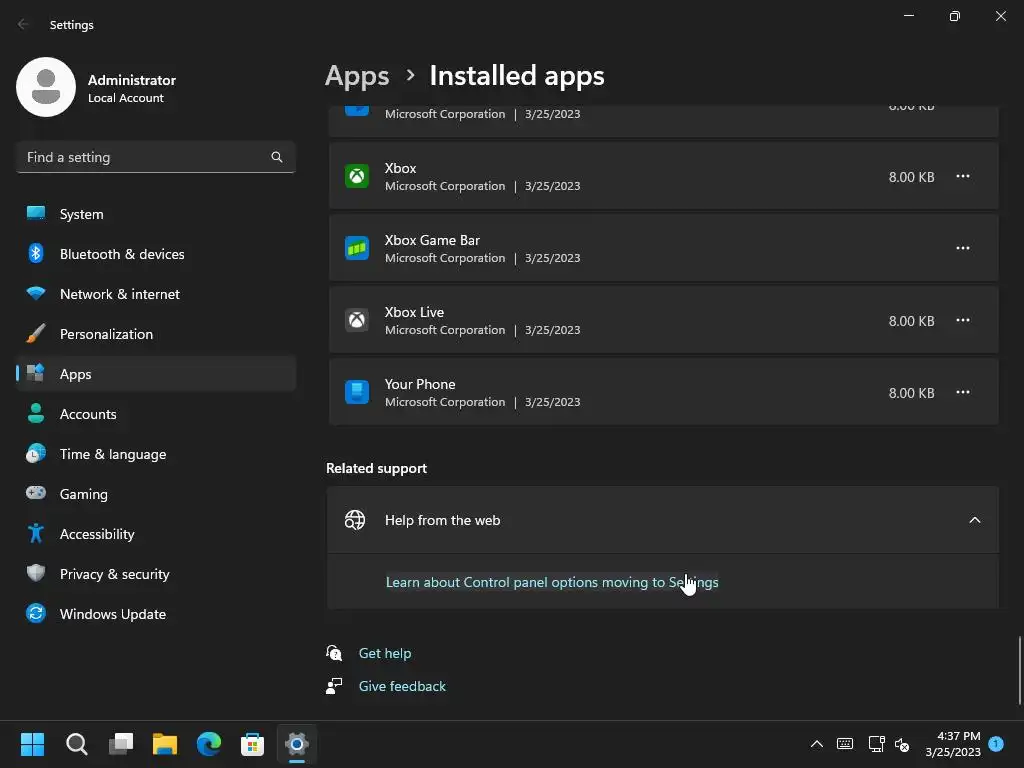The width and height of the screenshot is (1024, 768).
Task: Open more options for Your Phone
Action: click(962, 393)
